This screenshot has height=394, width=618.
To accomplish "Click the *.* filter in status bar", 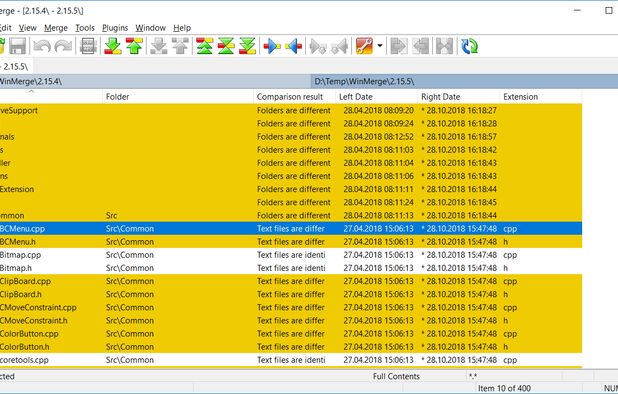I will pos(473,376).
